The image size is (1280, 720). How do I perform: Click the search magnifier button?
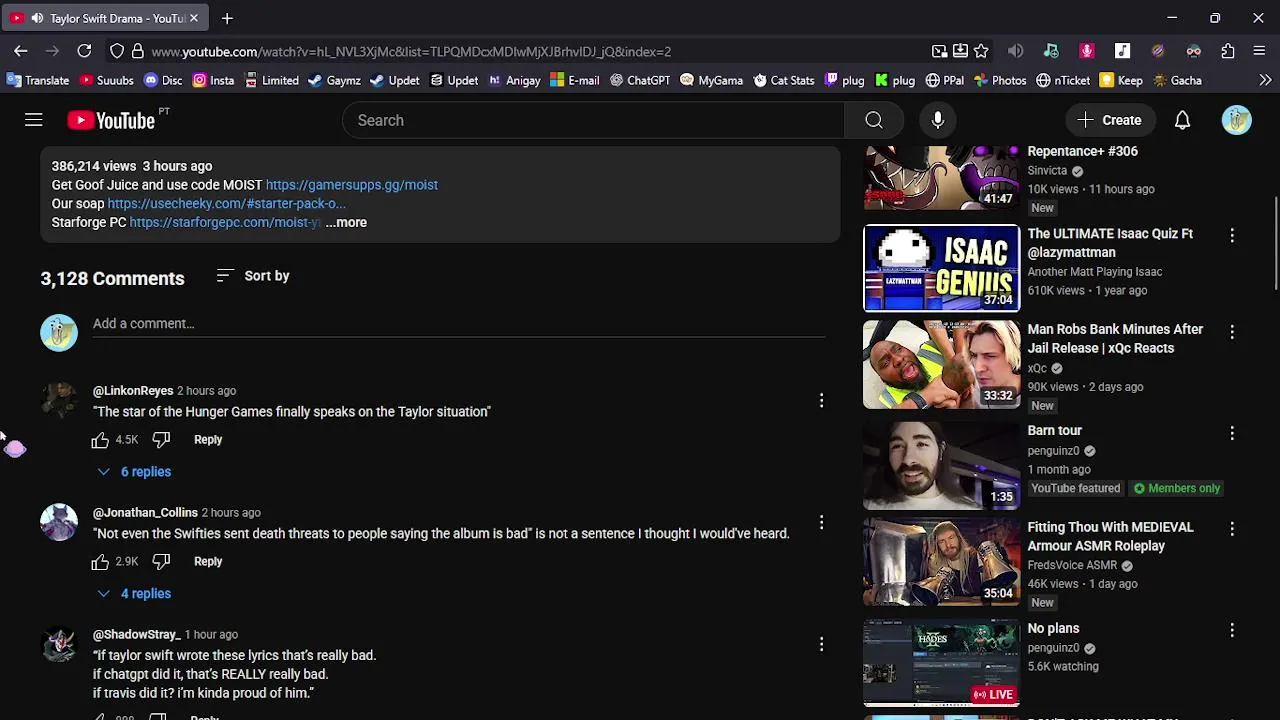tap(874, 120)
